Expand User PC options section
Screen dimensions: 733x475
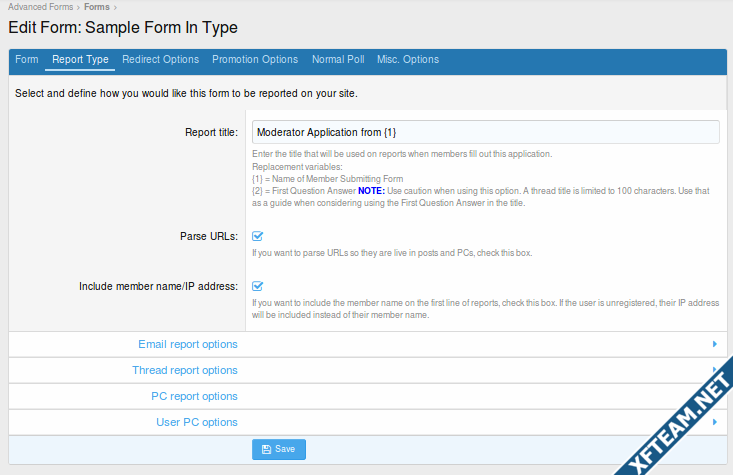[x=367, y=423]
